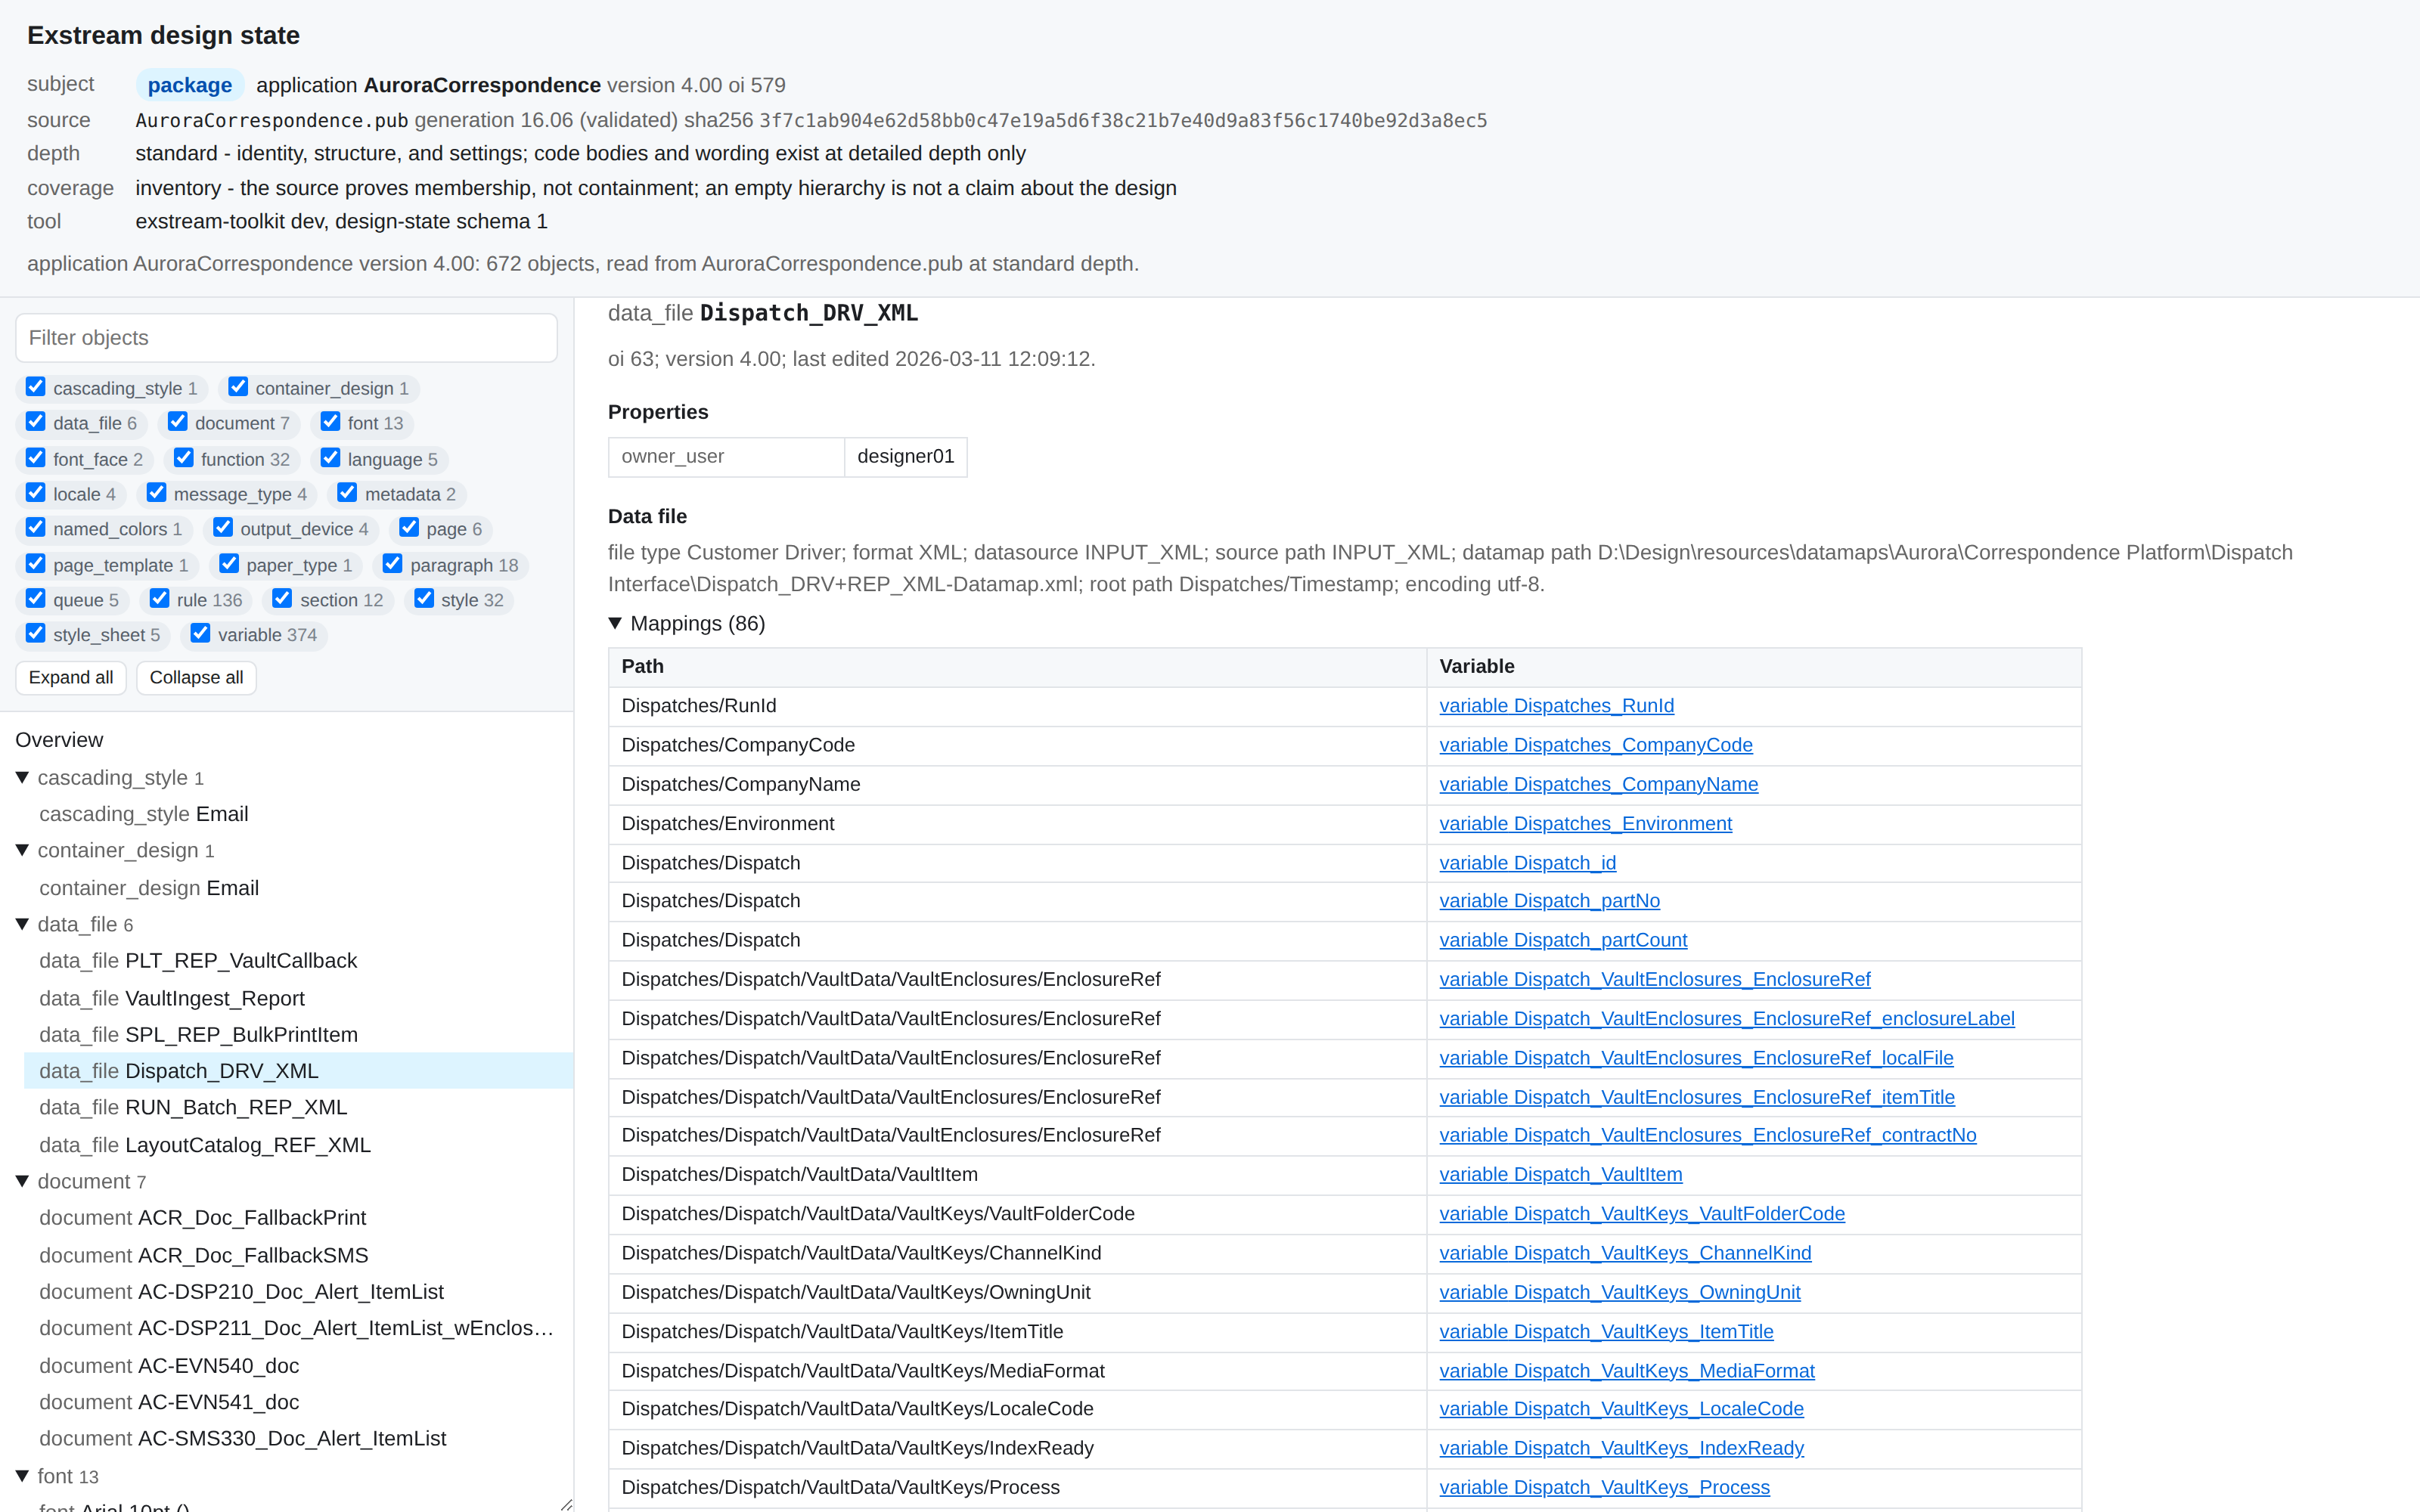Toggle the container_design filter checkbox
Image resolution: width=2420 pixels, height=1512 pixels.
(238, 387)
